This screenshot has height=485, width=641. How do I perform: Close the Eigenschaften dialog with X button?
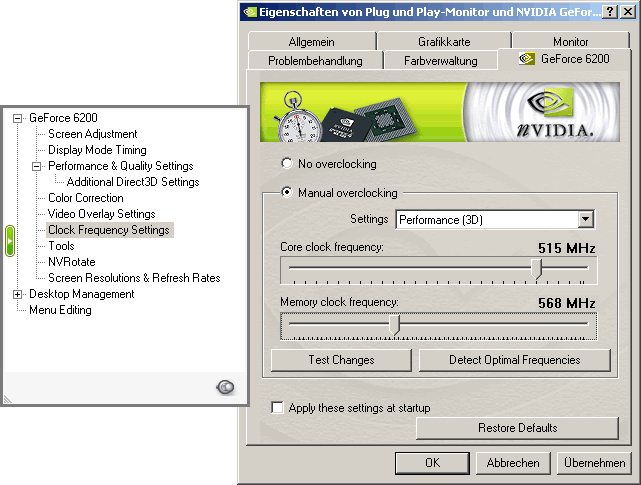pos(628,12)
